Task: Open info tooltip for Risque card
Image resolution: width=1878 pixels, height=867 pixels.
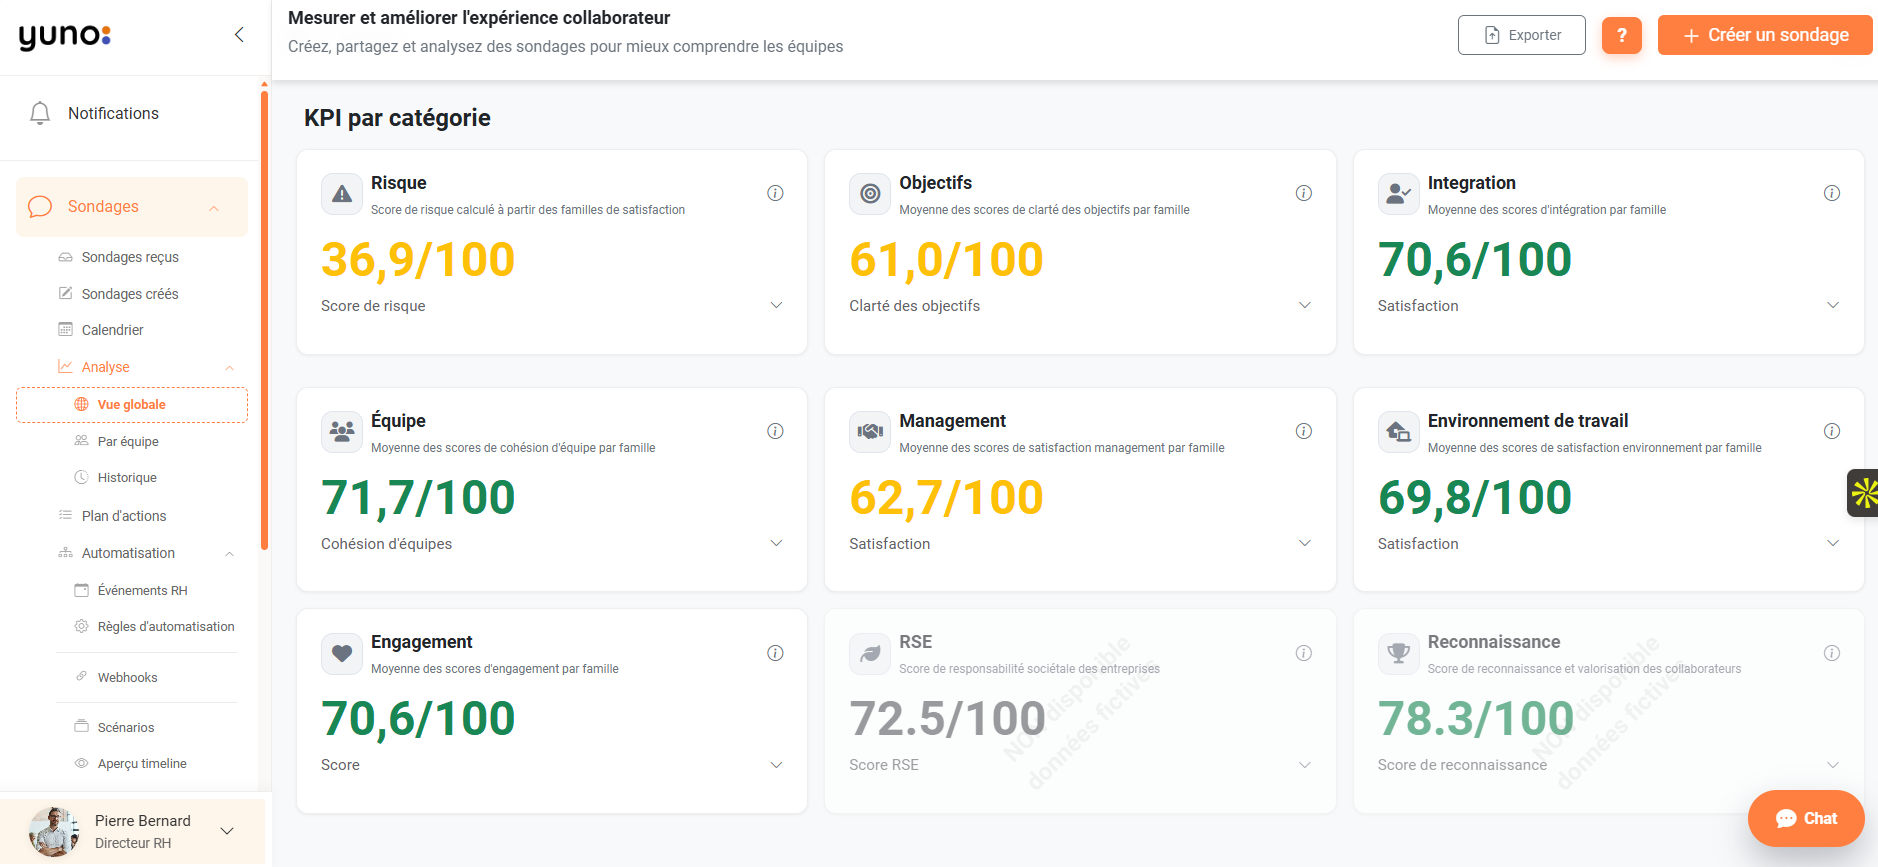Action: click(x=775, y=193)
